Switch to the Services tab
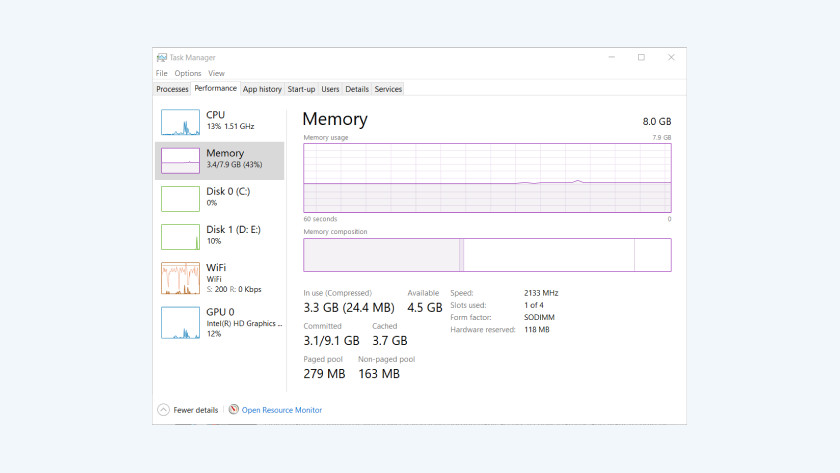840x473 pixels. pyautogui.click(x=388, y=89)
